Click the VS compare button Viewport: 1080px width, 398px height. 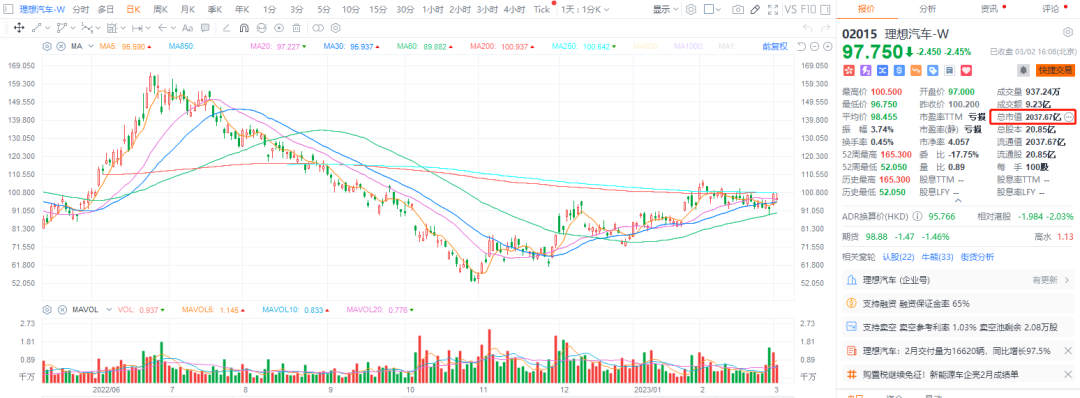(x=791, y=10)
